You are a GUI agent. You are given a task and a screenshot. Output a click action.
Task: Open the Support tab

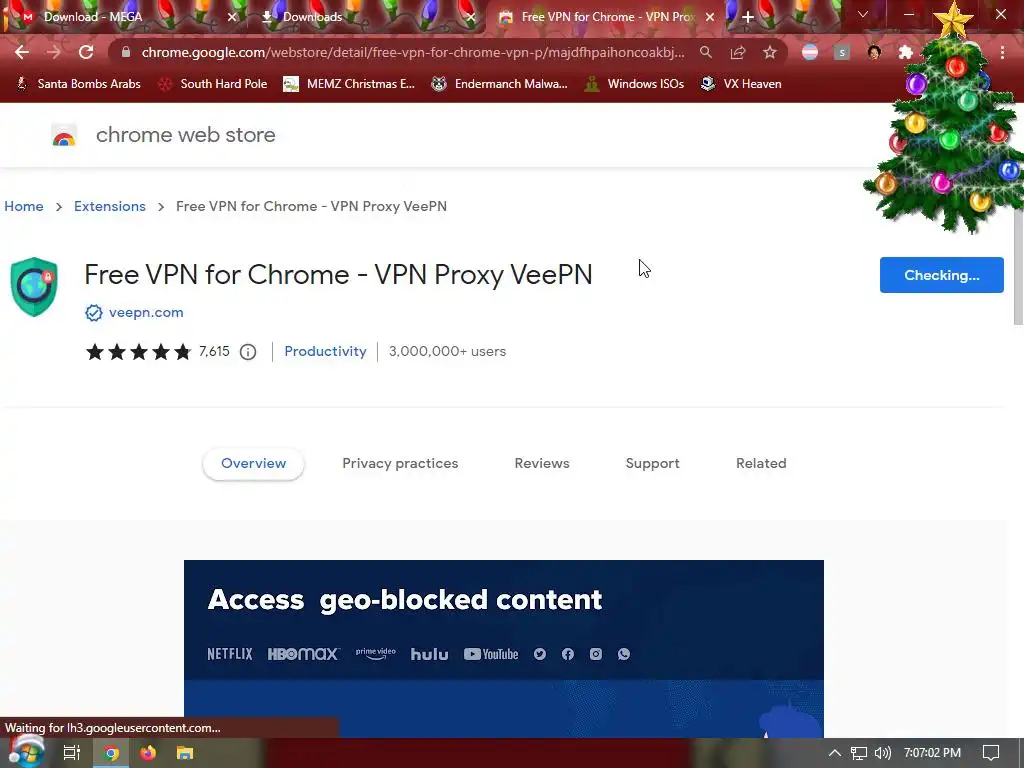(652, 464)
